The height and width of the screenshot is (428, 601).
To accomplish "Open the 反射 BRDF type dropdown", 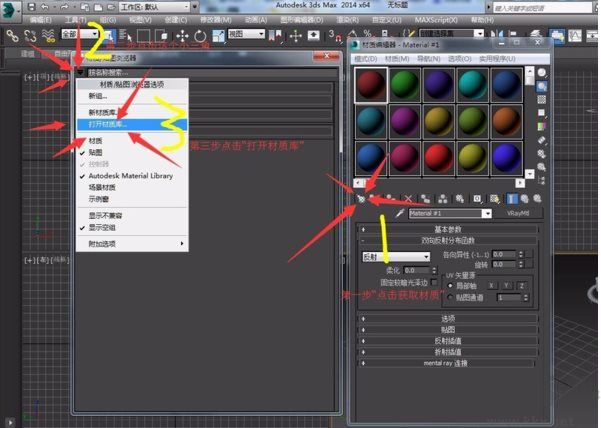I will click(x=396, y=257).
